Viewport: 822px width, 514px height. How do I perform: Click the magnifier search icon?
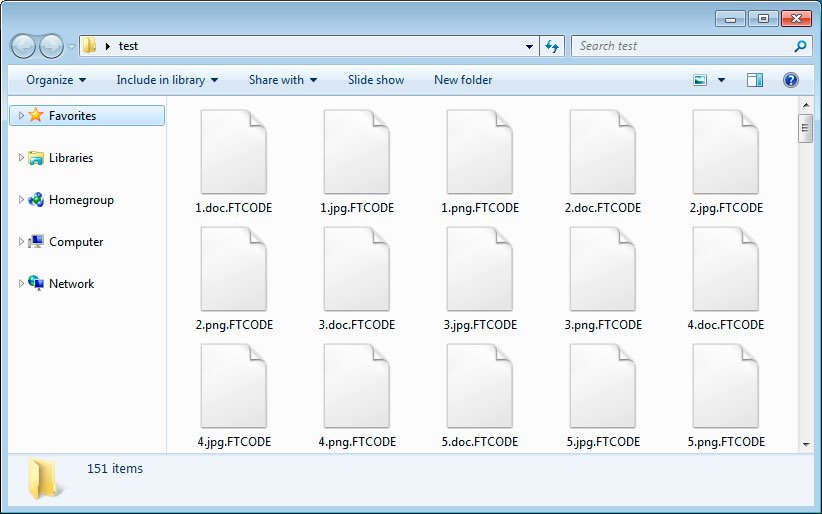coord(801,46)
